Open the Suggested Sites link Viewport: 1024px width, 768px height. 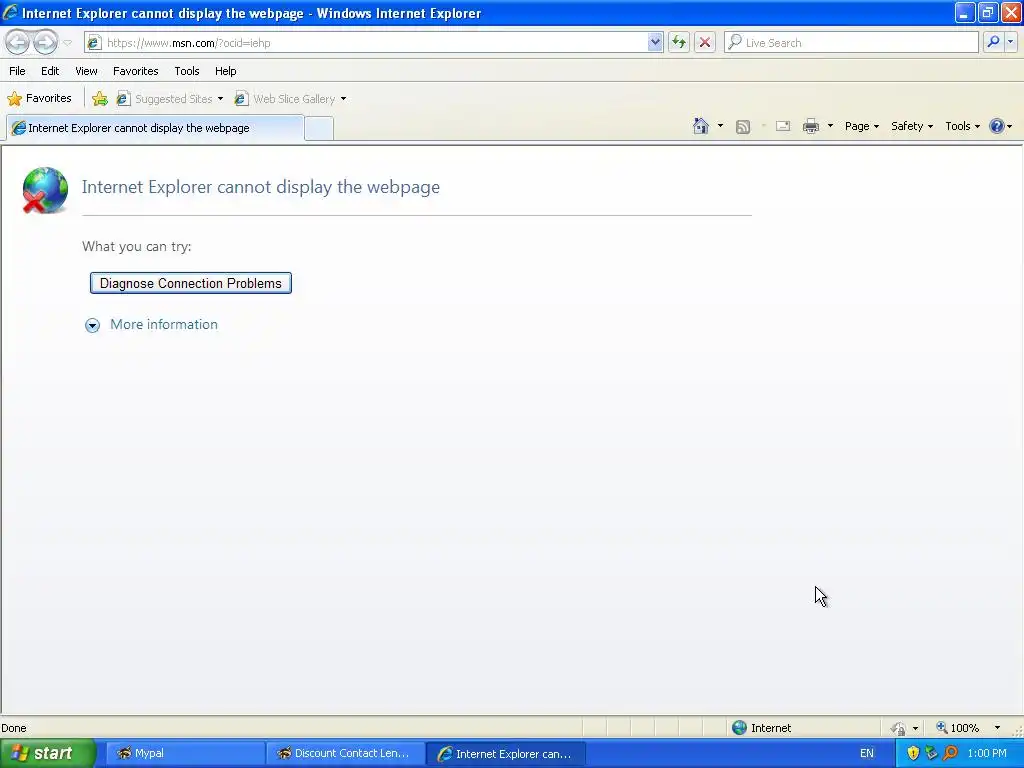166,99
